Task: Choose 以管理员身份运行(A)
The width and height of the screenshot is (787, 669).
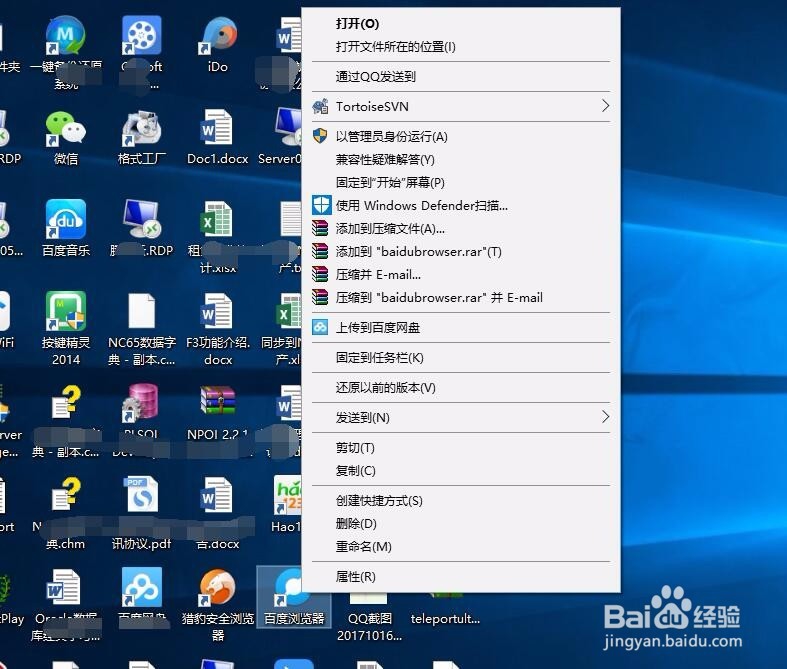Action: 461,137
